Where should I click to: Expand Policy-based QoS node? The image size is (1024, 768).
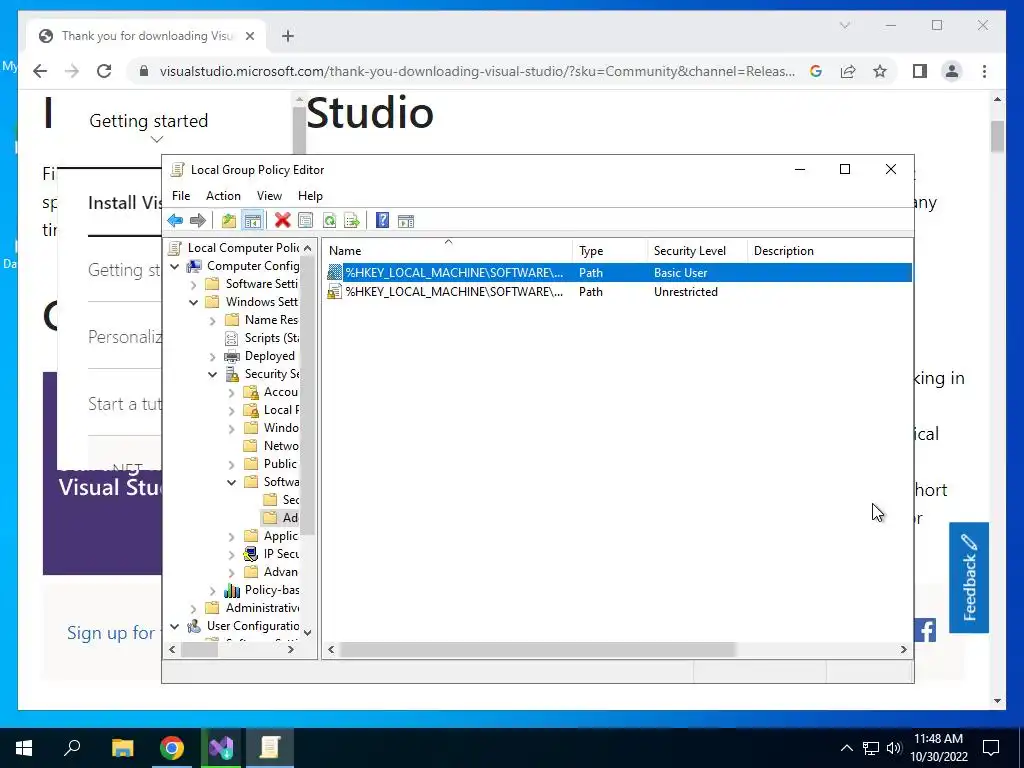point(213,591)
